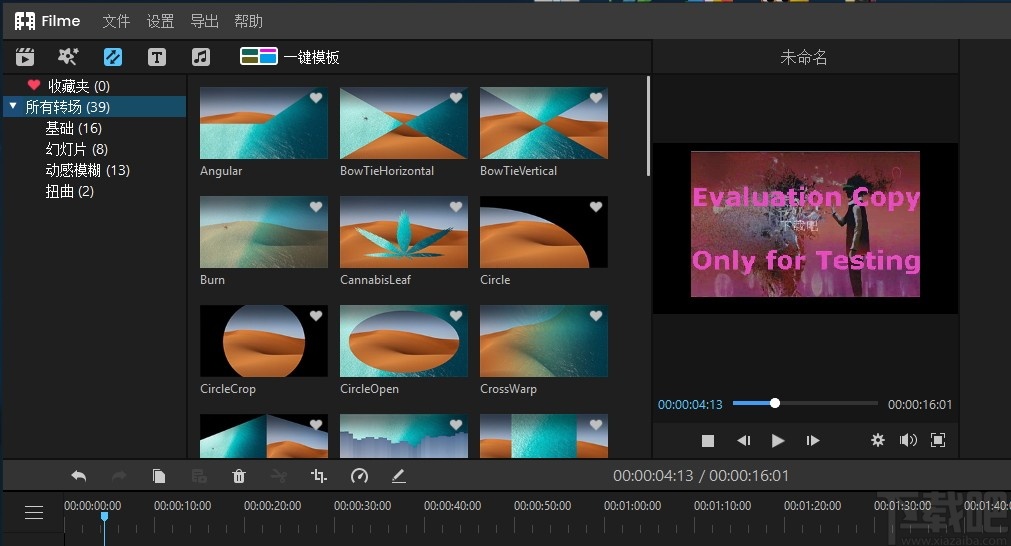1011x546 pixels.
Task: Select the transitions tab icon
Action: click(113, 57)
